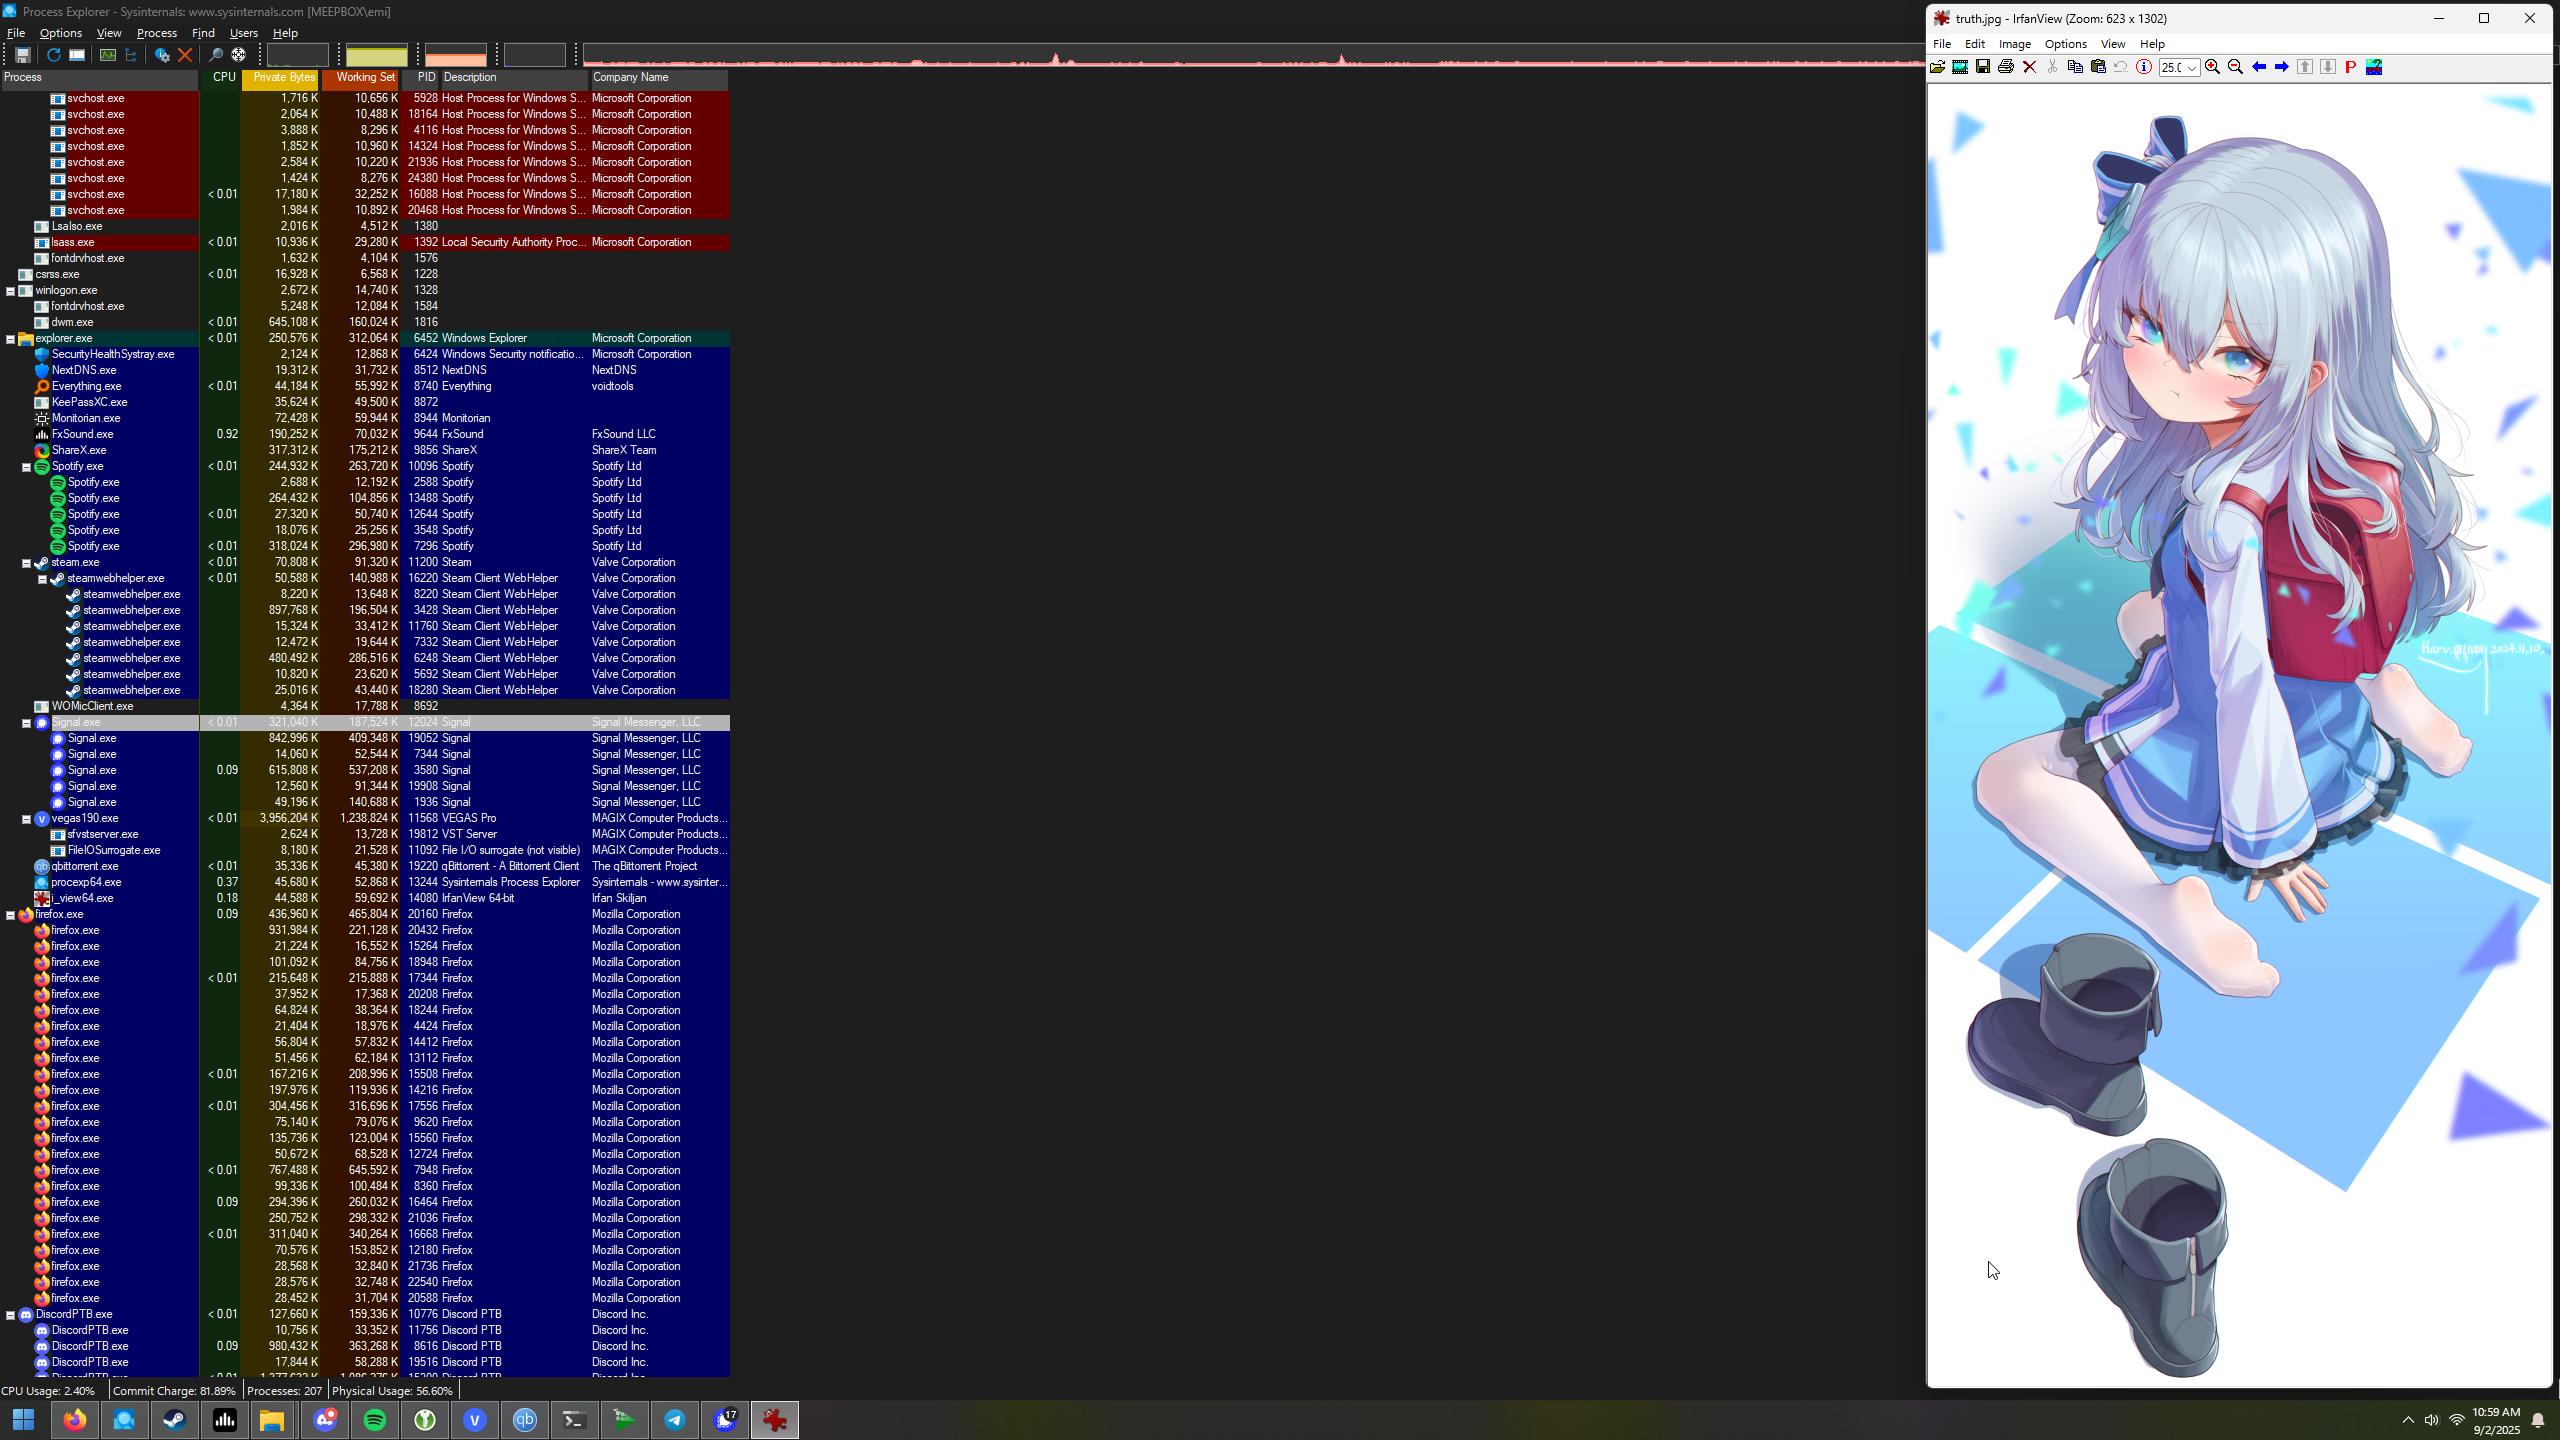Collapse the steam.exe tree node

(x=26, y=563)
